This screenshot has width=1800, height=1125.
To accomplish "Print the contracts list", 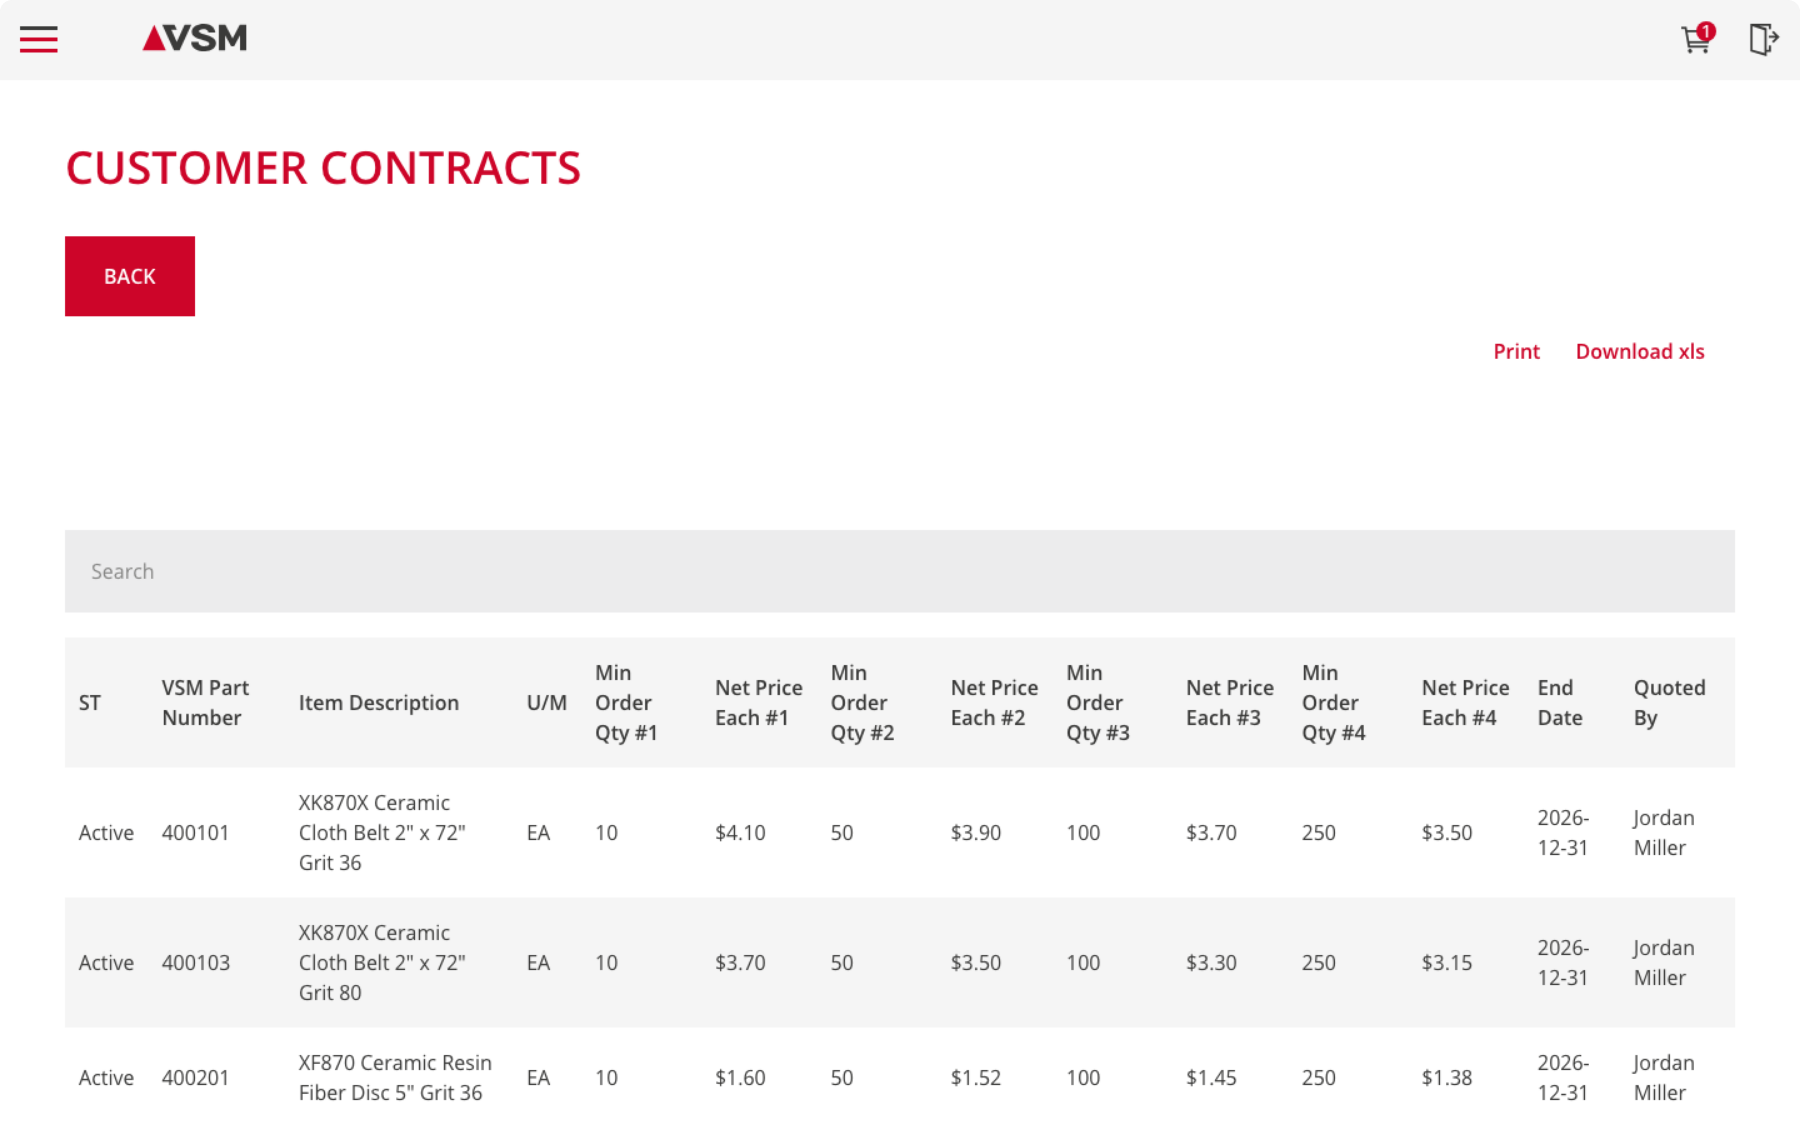I will click(x=1516, y=351).
